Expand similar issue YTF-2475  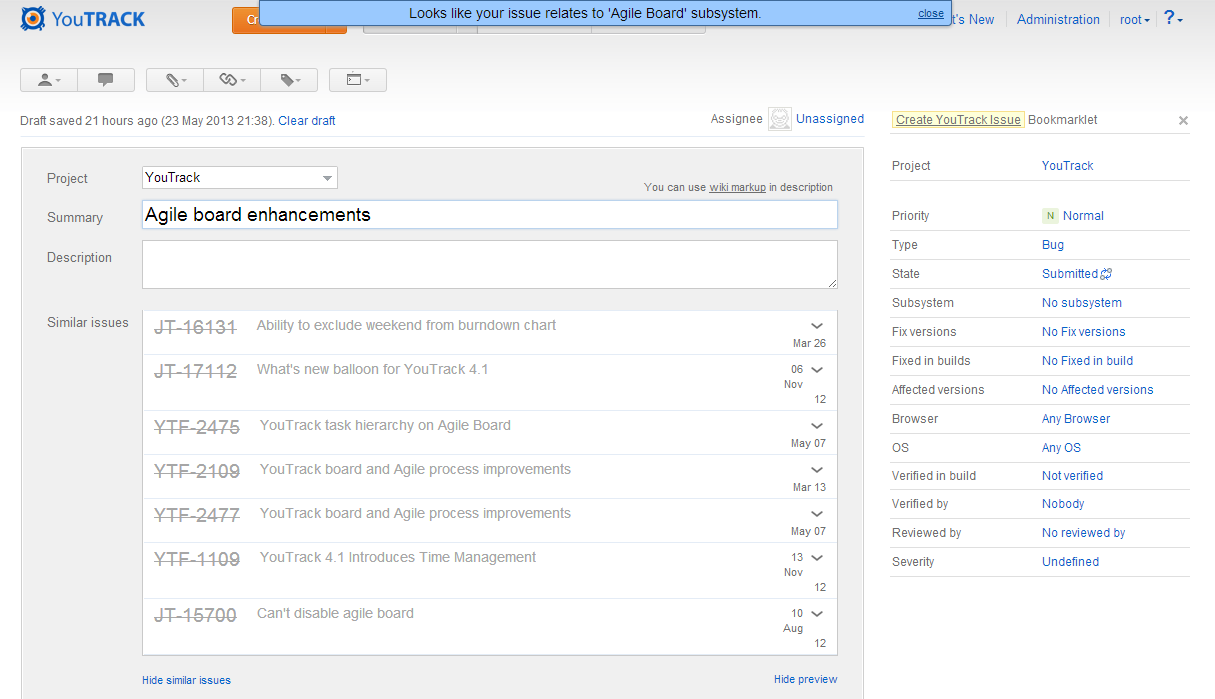(x=817, y=426)
